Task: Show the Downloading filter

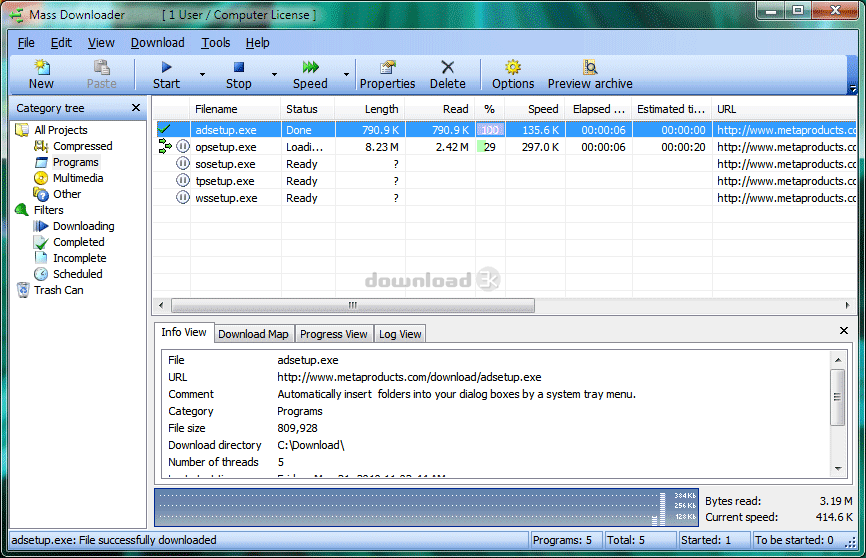Action: click(83, 226)
